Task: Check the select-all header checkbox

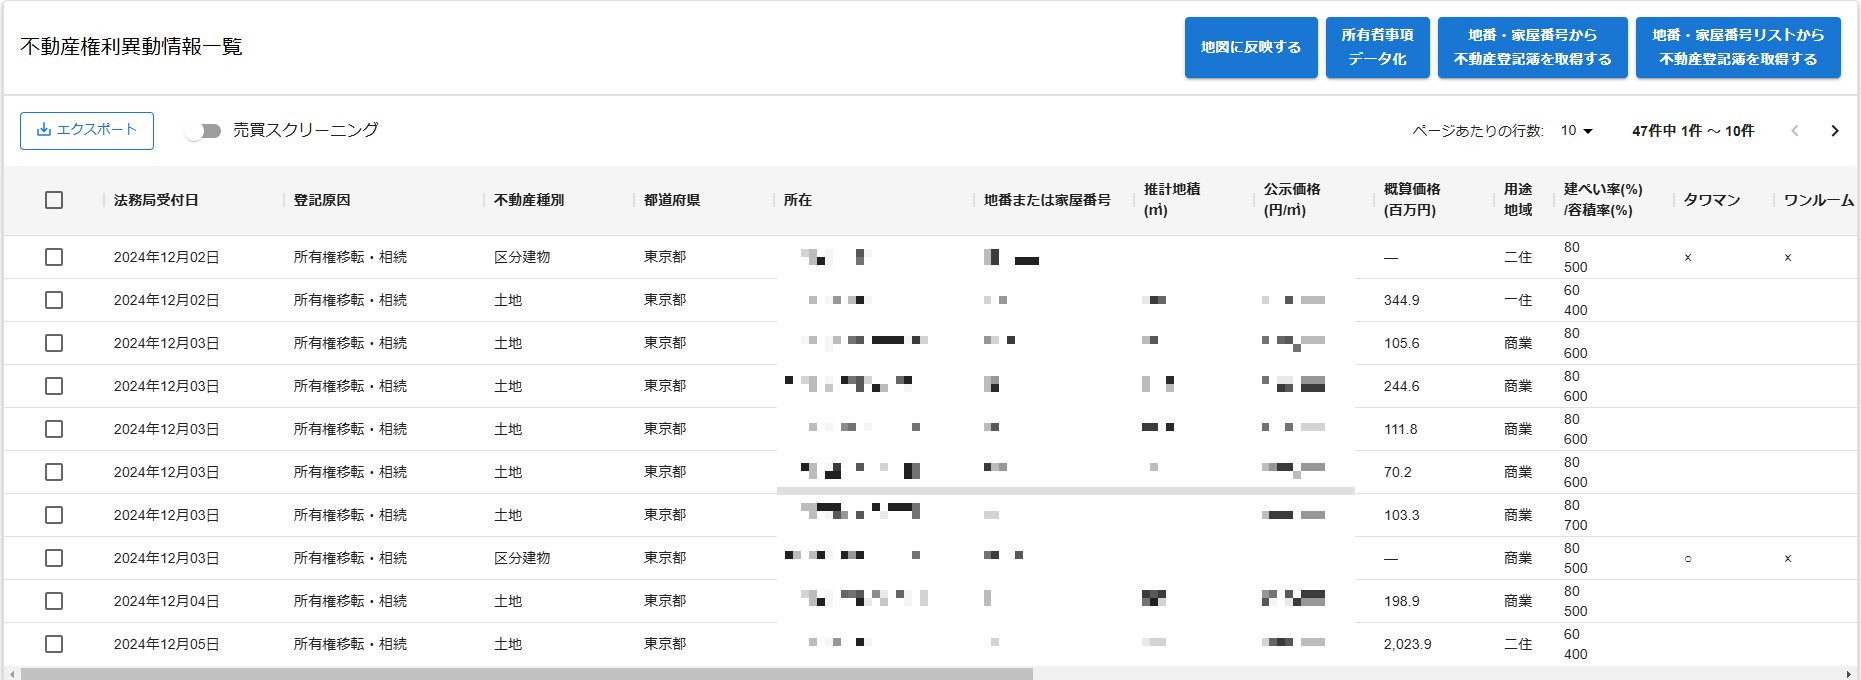Action: coord(54,200)
